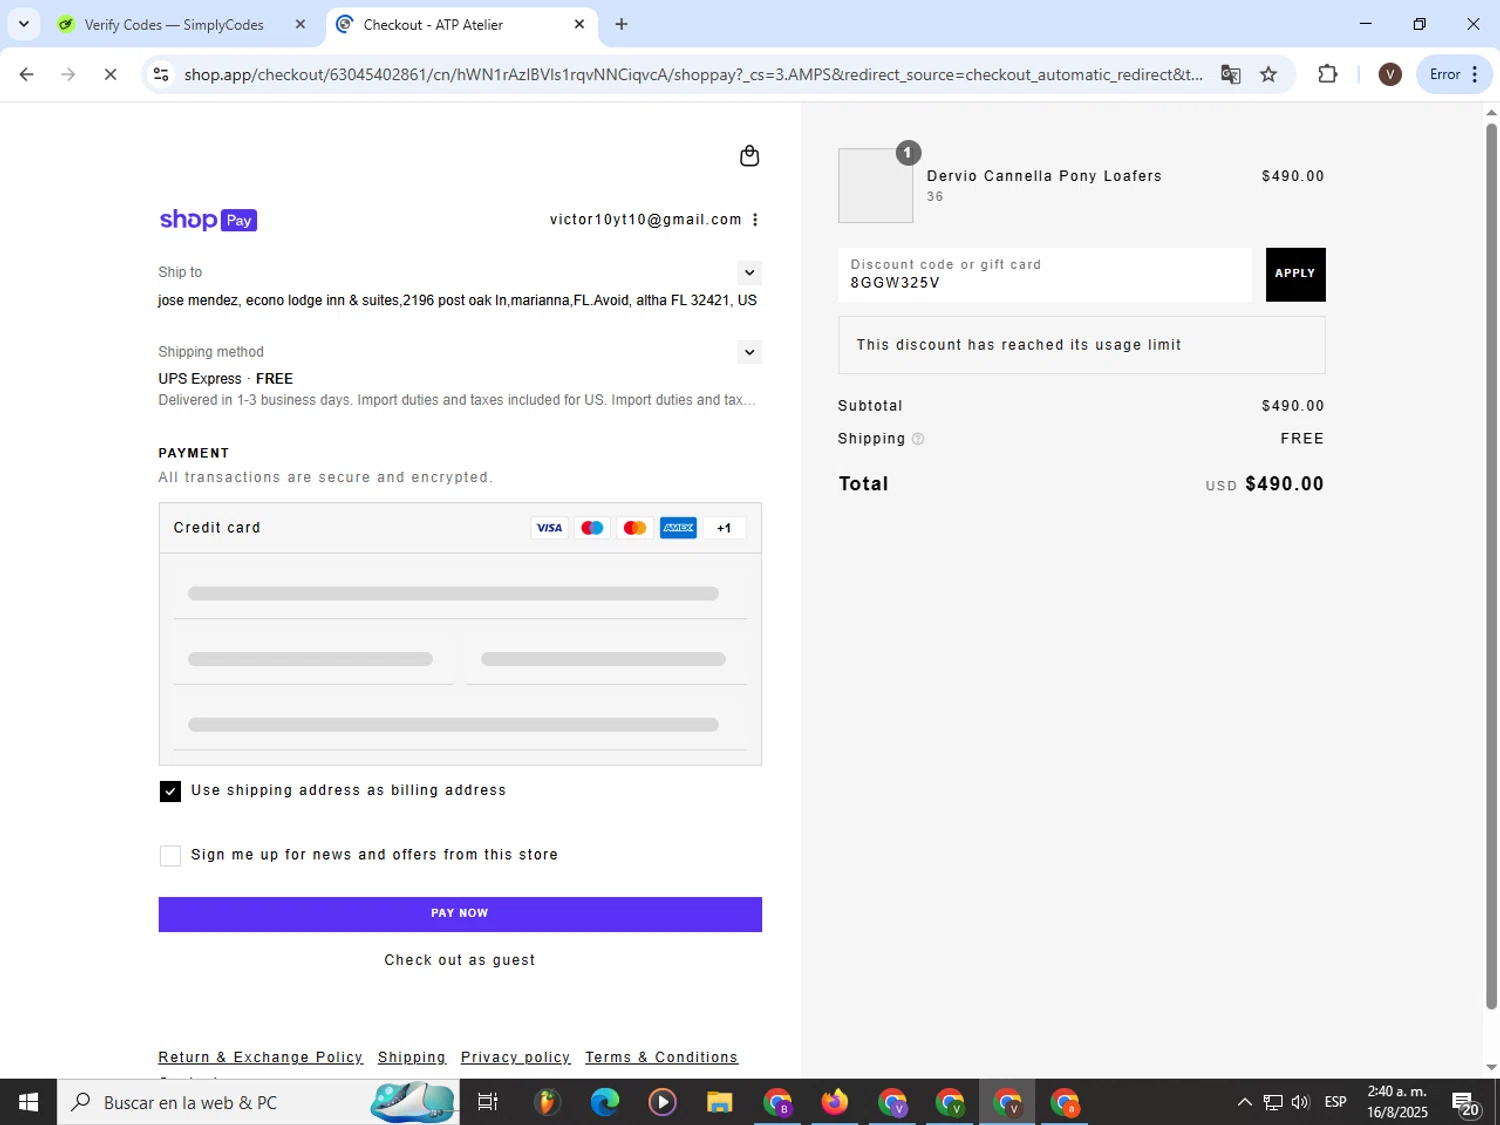1500x1125 pixels.
Task: View site information icon in address bar
Action: coord(161,74)
